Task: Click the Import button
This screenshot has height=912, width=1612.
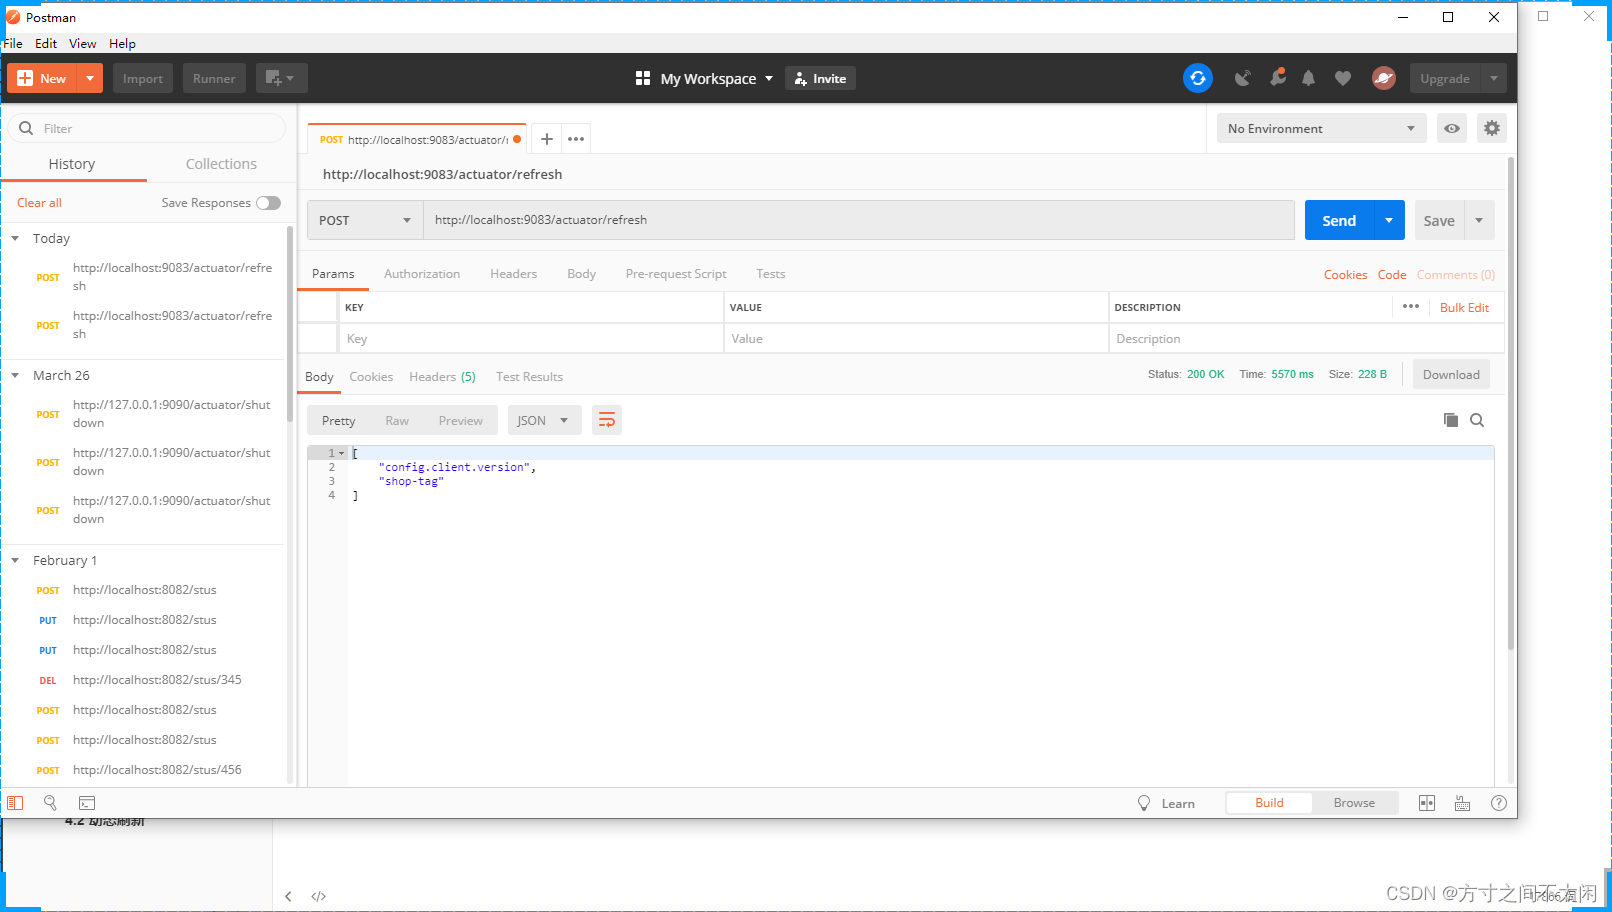Action: click(143, 78)
